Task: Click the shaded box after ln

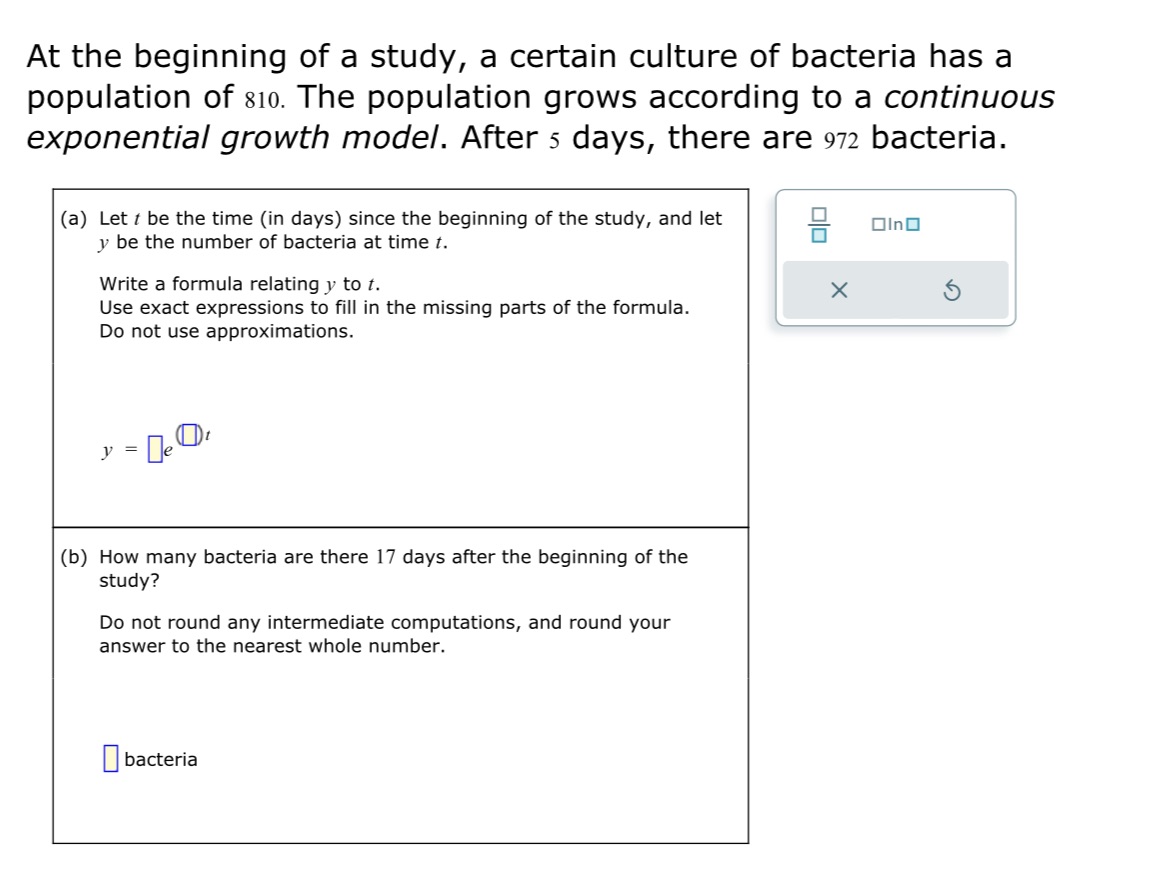Action: click(x=912, y=224)
